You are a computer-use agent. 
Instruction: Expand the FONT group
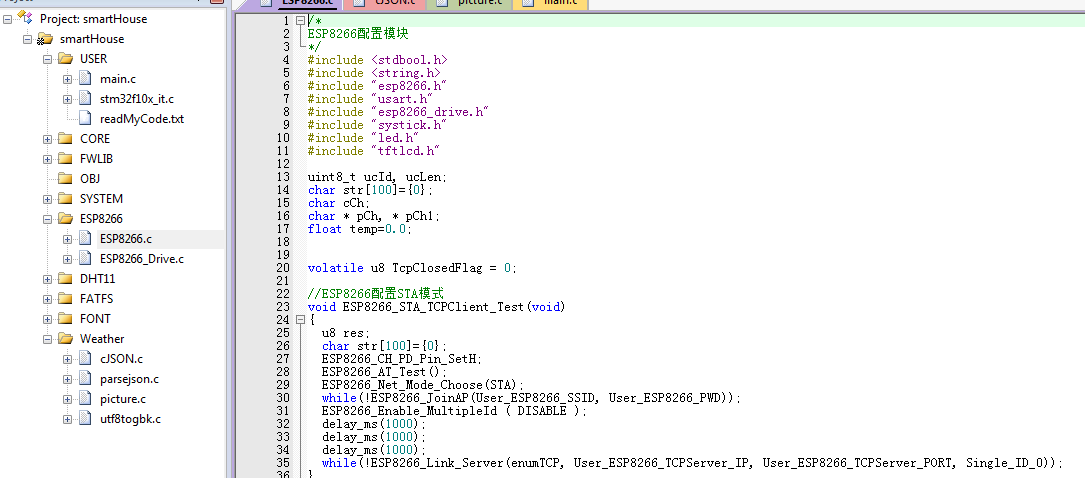pyautogui.click(x=48, y=319)
